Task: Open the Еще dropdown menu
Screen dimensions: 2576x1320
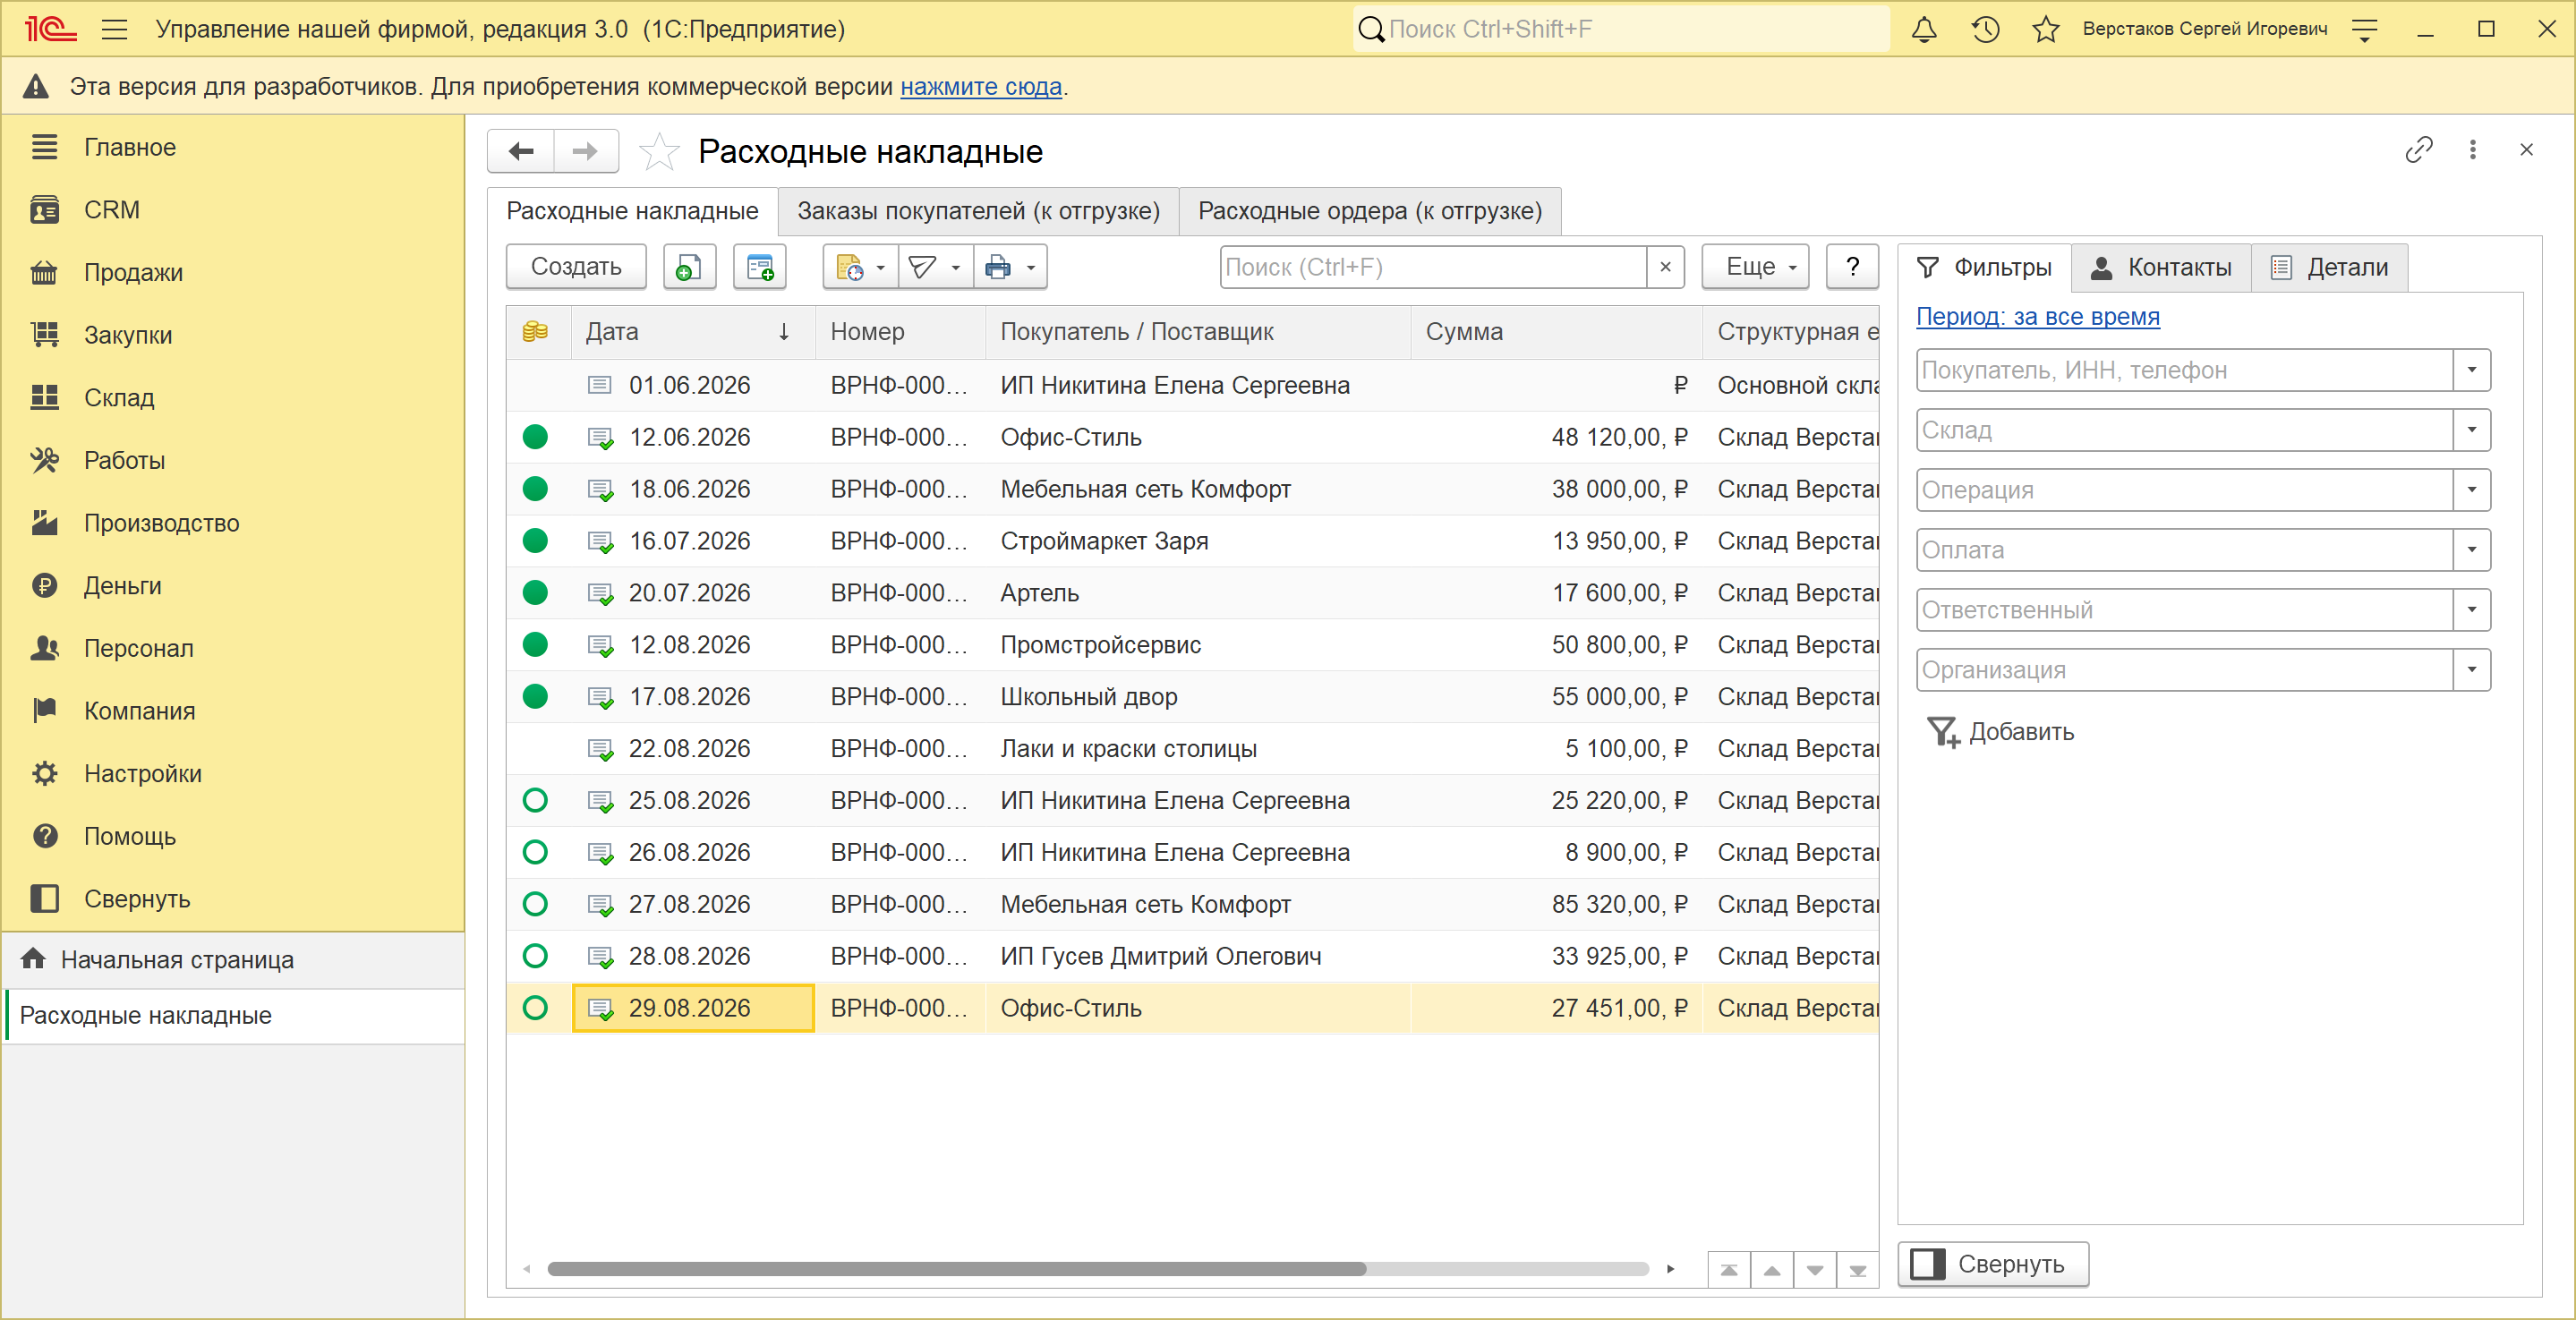Action: [1756, 267]
